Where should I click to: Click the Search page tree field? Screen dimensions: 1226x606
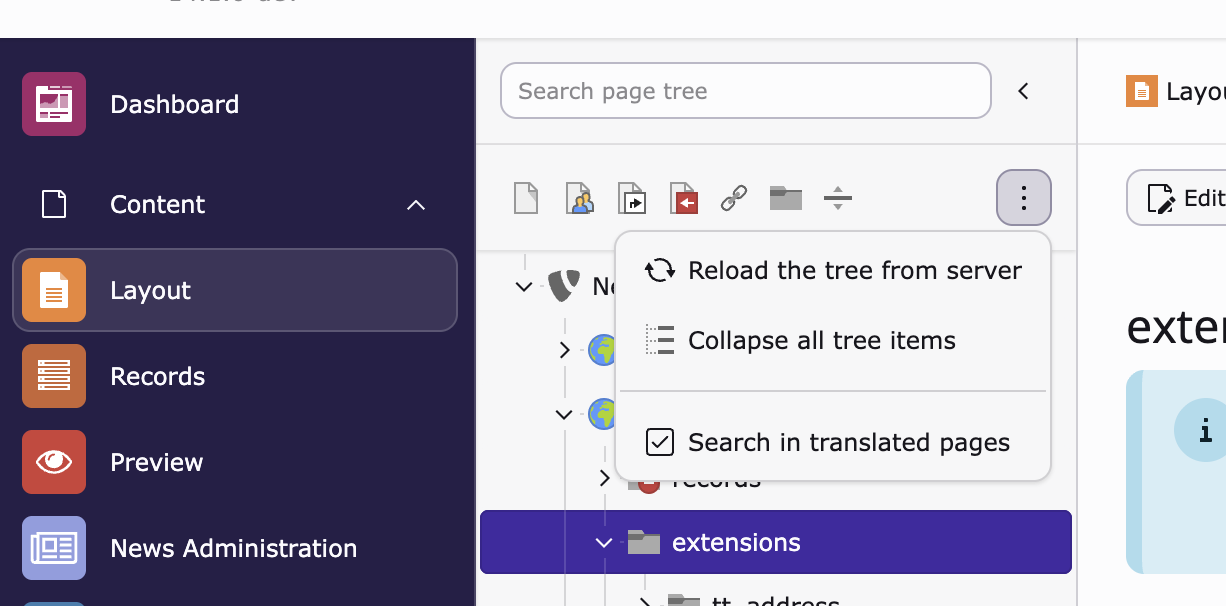(x=745, y=91)
